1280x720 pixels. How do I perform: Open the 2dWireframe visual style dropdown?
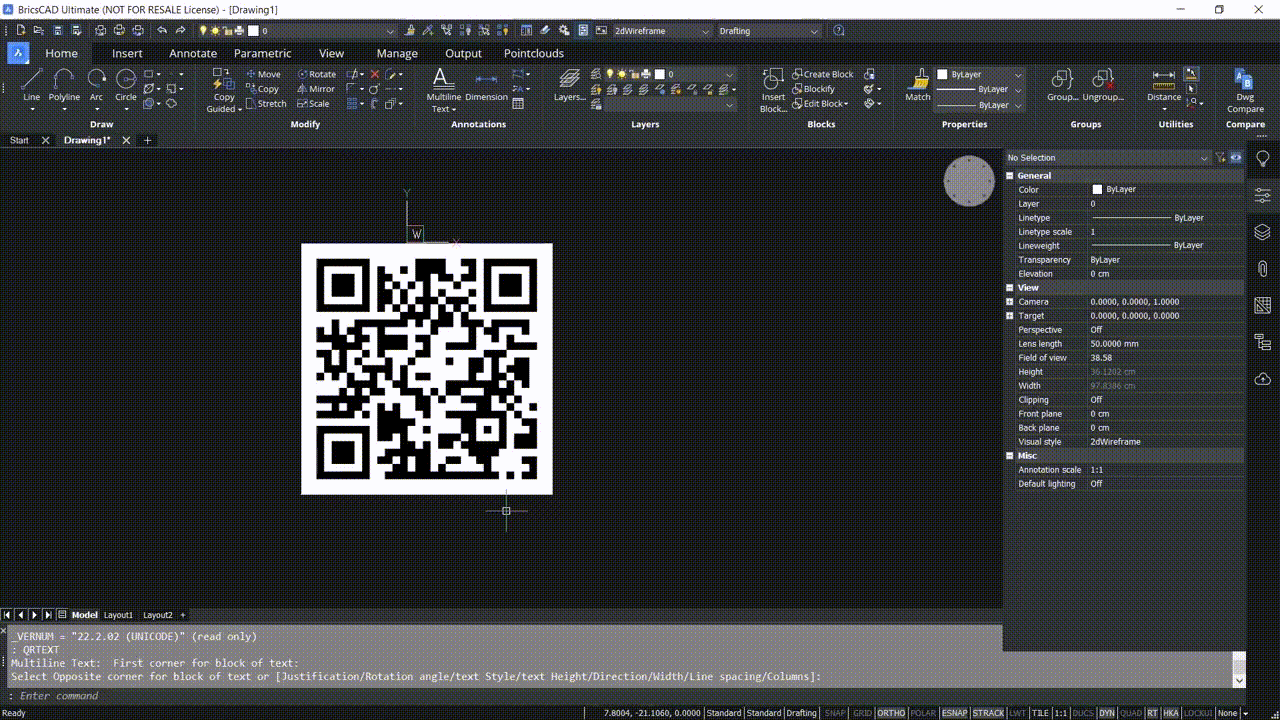661,31
